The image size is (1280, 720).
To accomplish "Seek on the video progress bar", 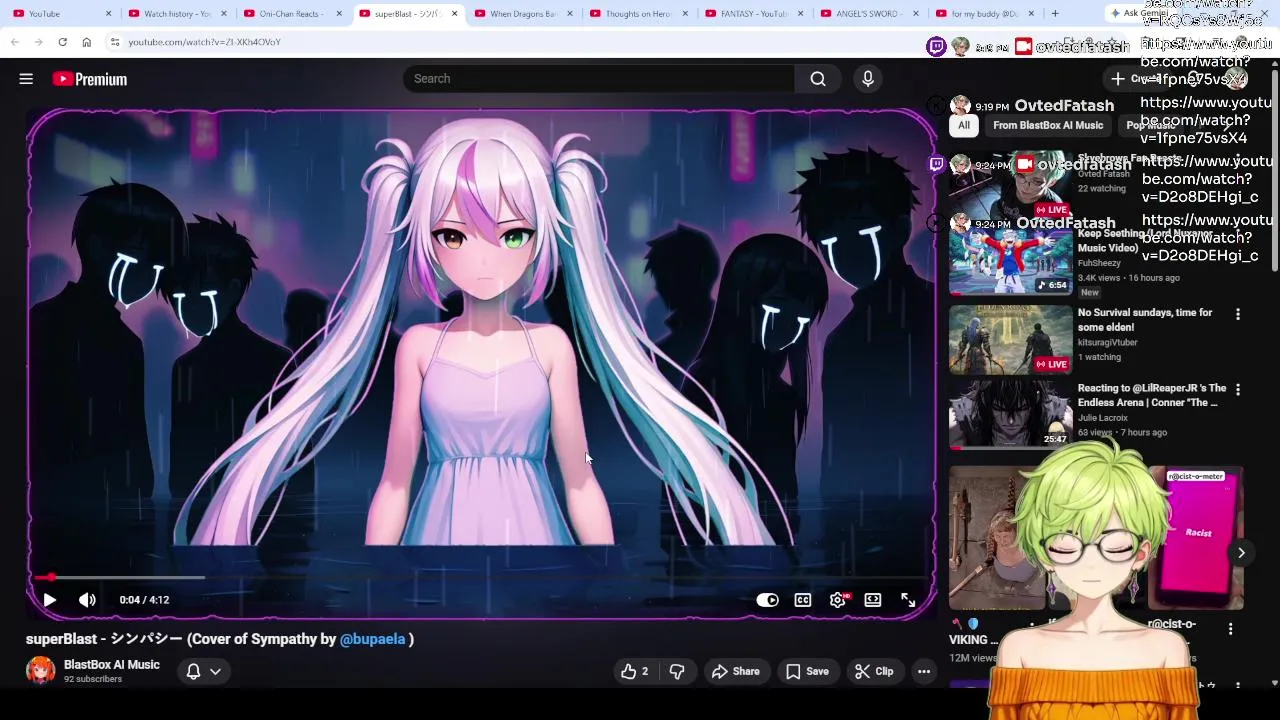I will [x=480, y=577].
